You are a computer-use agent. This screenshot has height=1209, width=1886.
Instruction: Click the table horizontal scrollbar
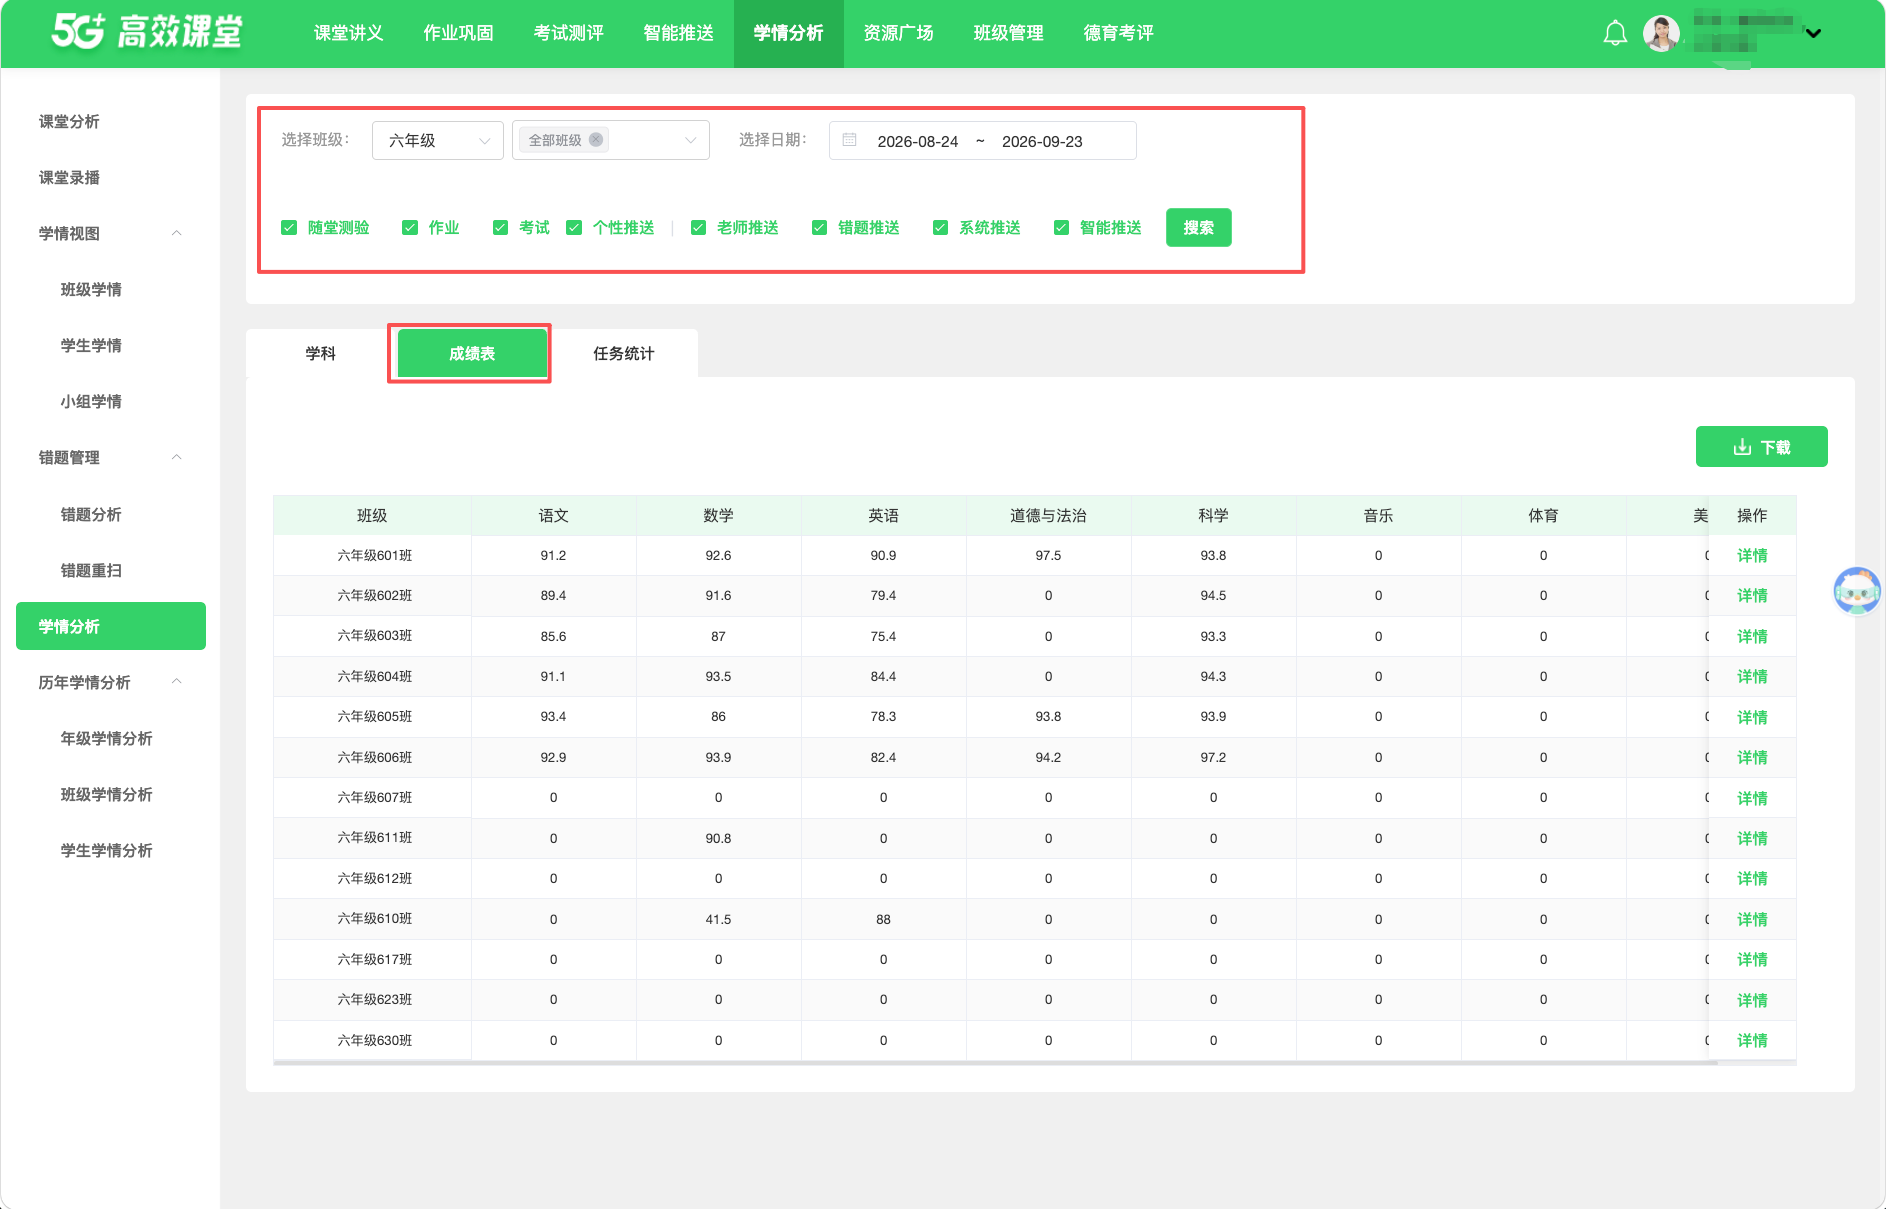(x=995, y=1063)
